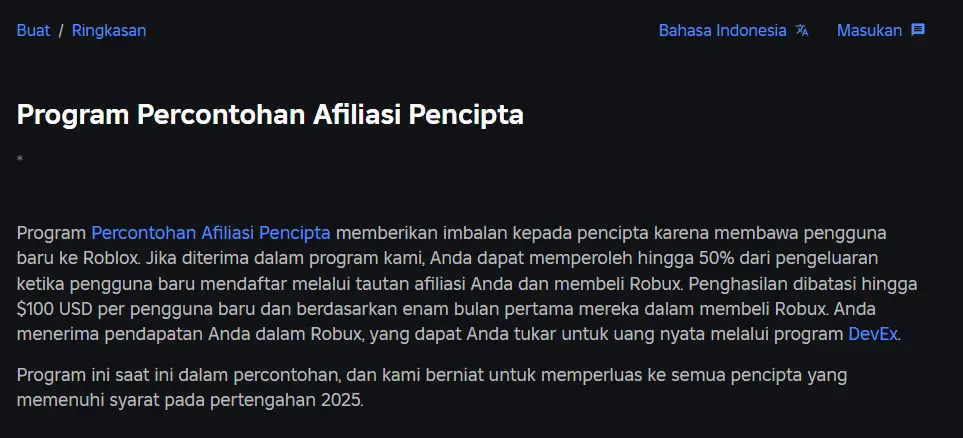Click the Program Percontohan Afiliasi Pencipta heading

coord(270,114)
